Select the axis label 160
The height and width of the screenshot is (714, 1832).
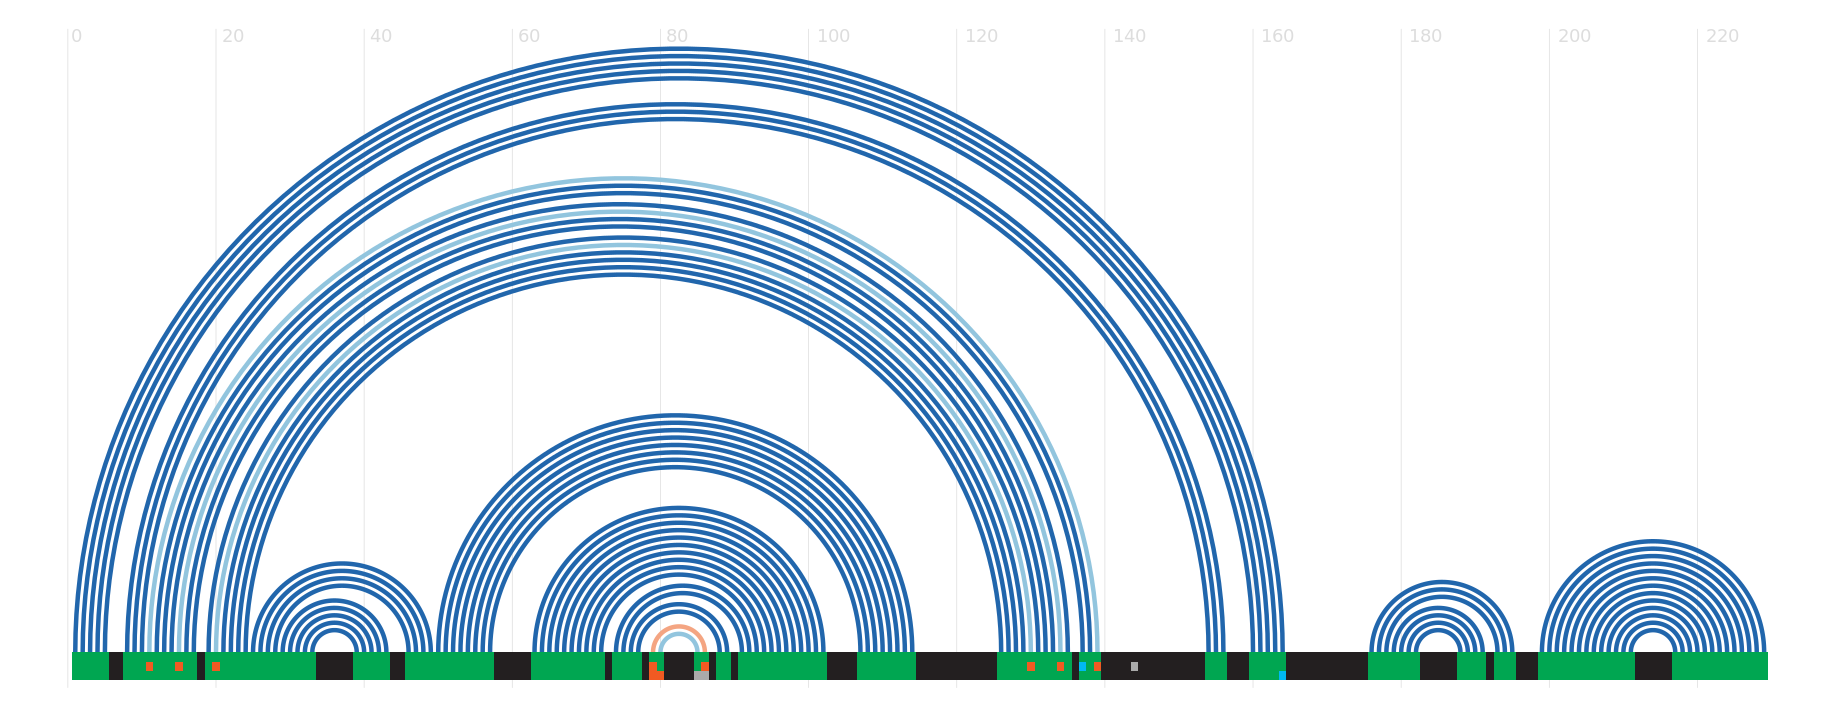[1278, 37]
